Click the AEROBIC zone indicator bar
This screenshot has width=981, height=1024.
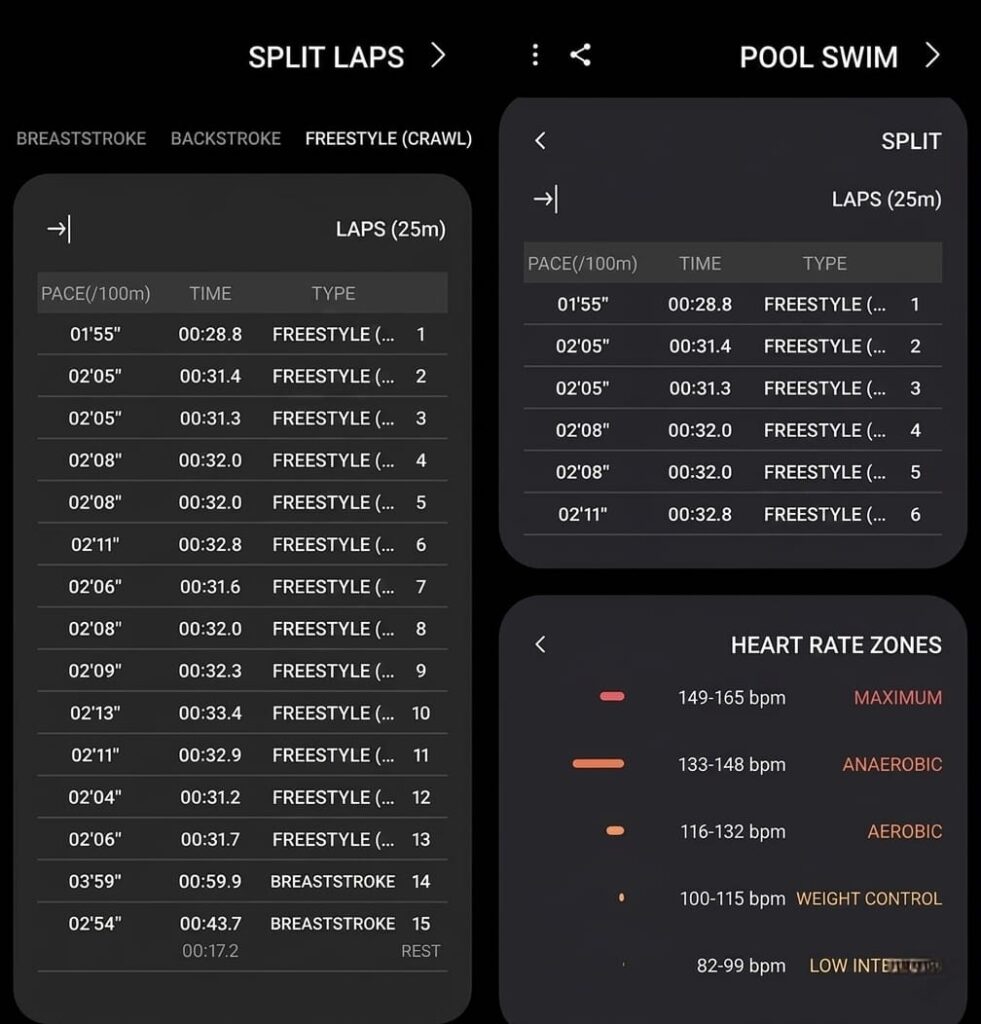pos(611,831)
